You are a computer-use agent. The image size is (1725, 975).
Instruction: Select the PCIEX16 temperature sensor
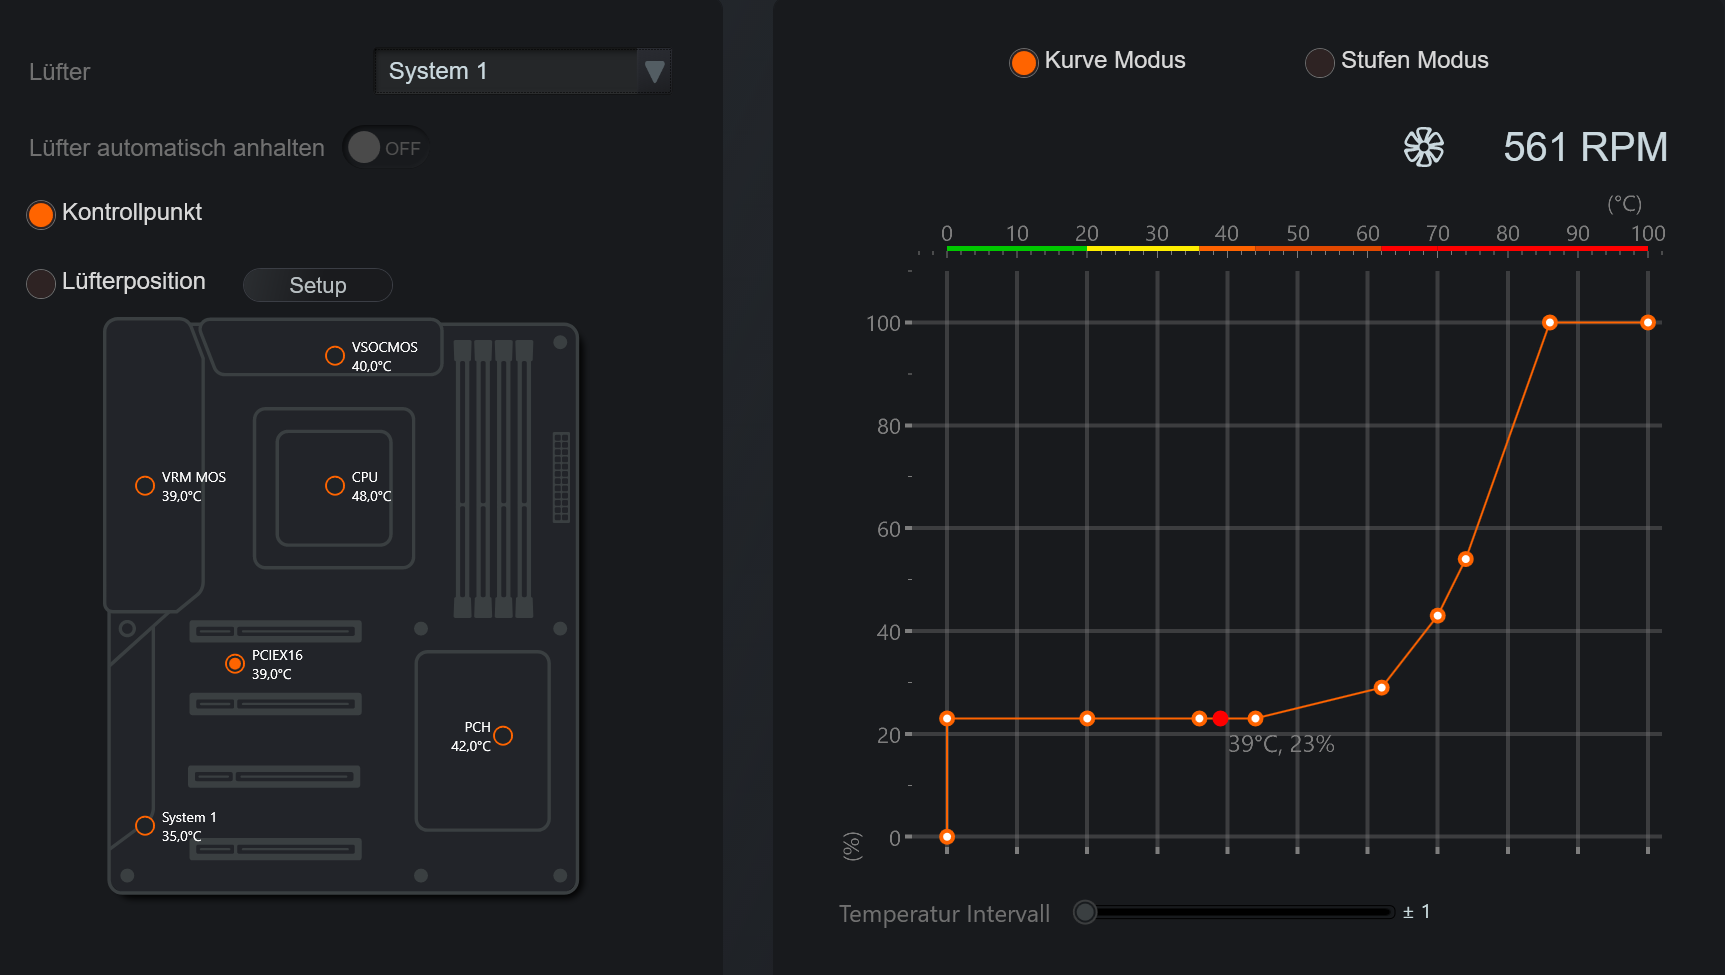coord(235,663)
